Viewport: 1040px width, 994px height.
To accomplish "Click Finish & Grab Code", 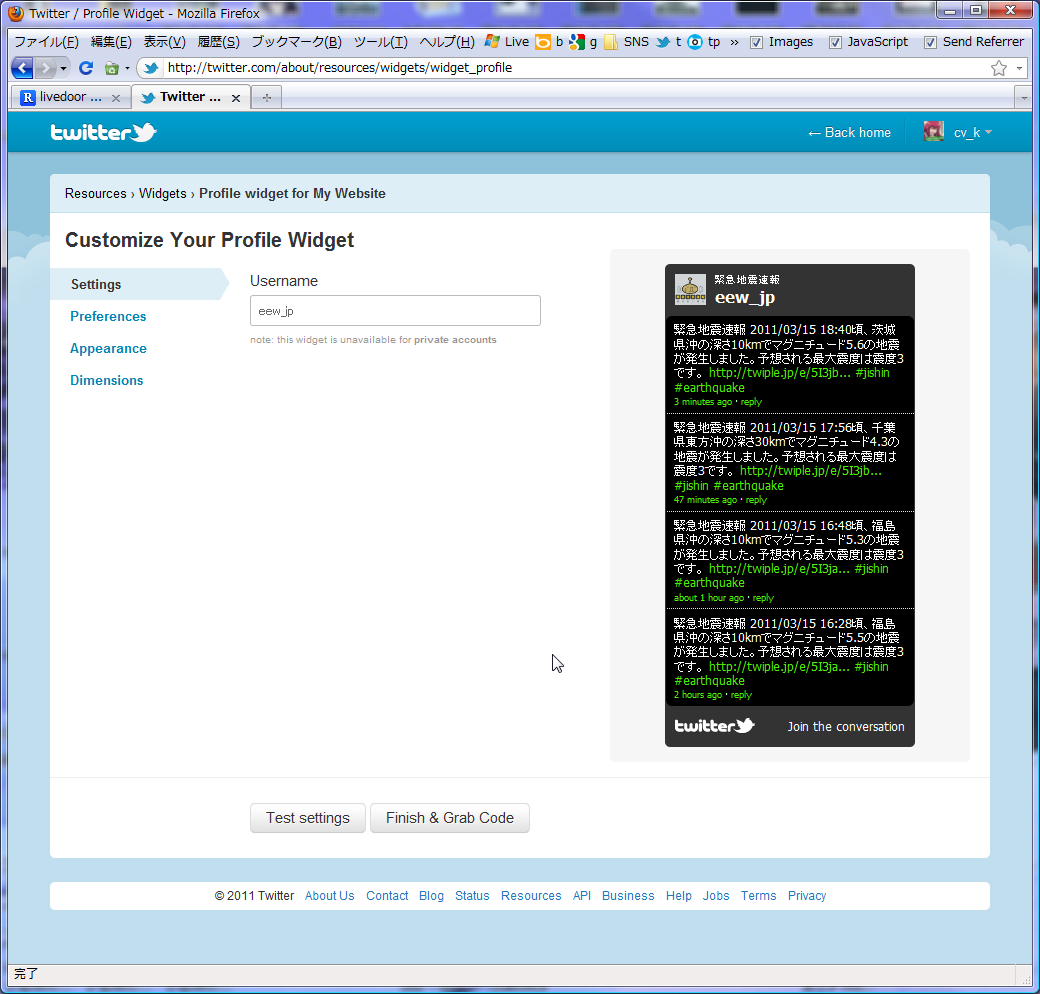I will click(450, 818).
